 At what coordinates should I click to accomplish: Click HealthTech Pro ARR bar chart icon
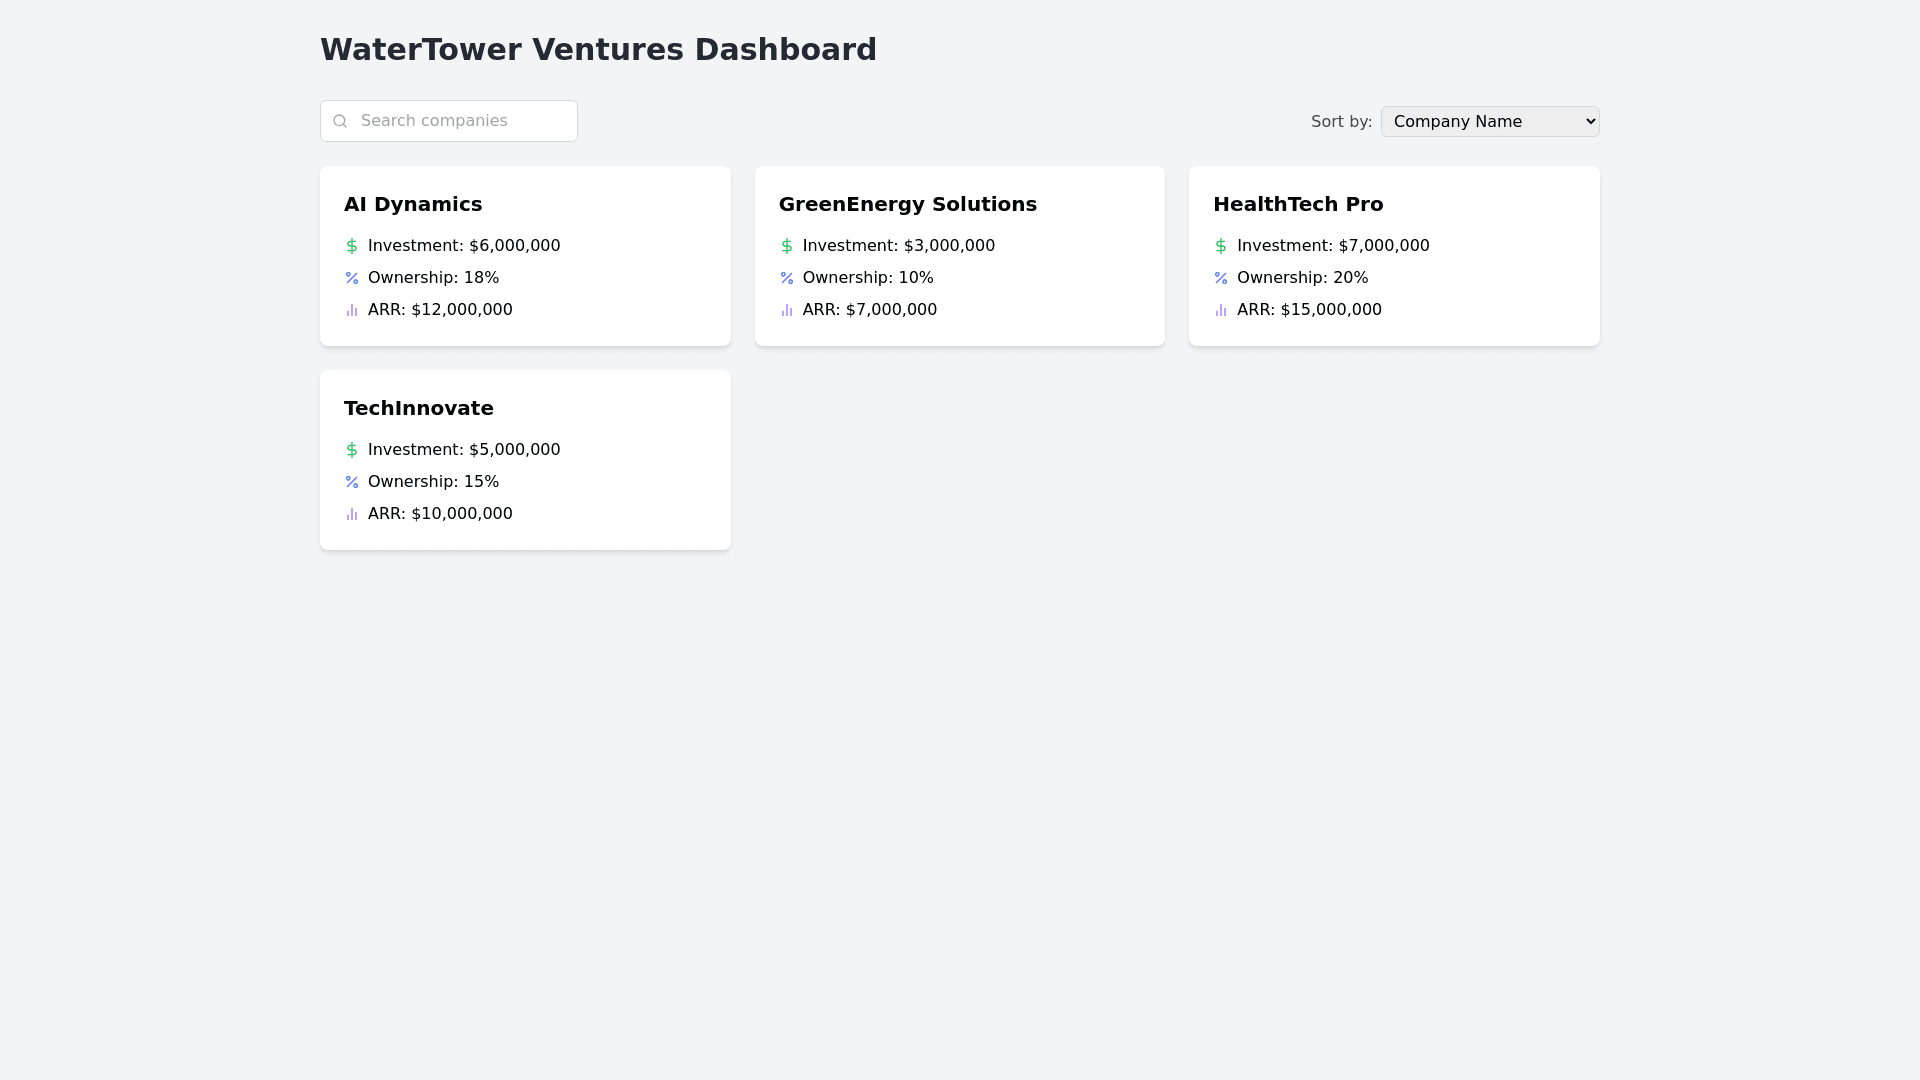(1221, 310)
